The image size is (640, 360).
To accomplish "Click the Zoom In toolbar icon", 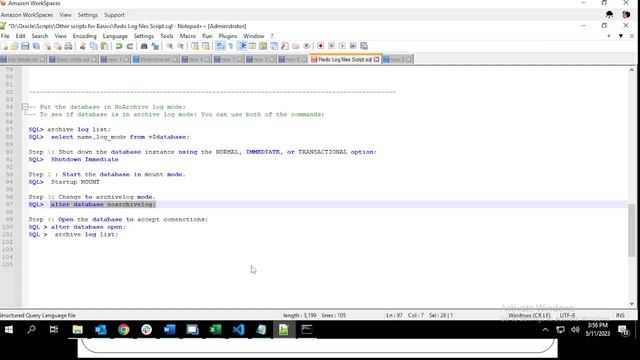I will (x=169, y=46).
